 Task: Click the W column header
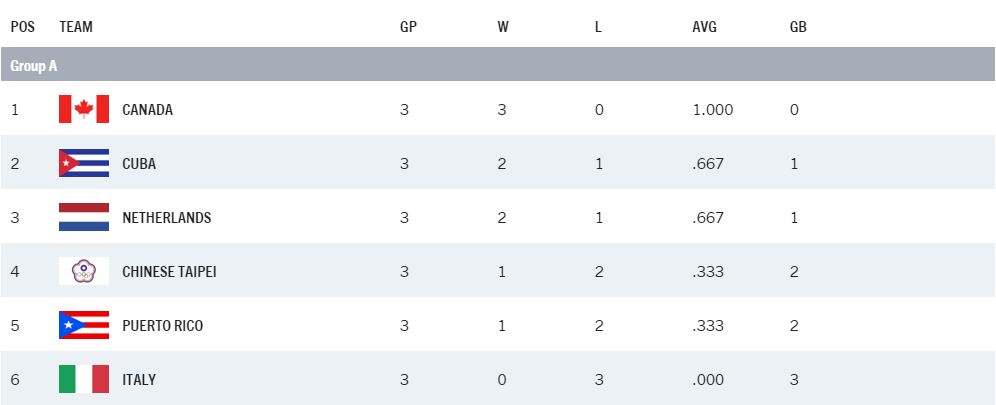pos(503,27)
